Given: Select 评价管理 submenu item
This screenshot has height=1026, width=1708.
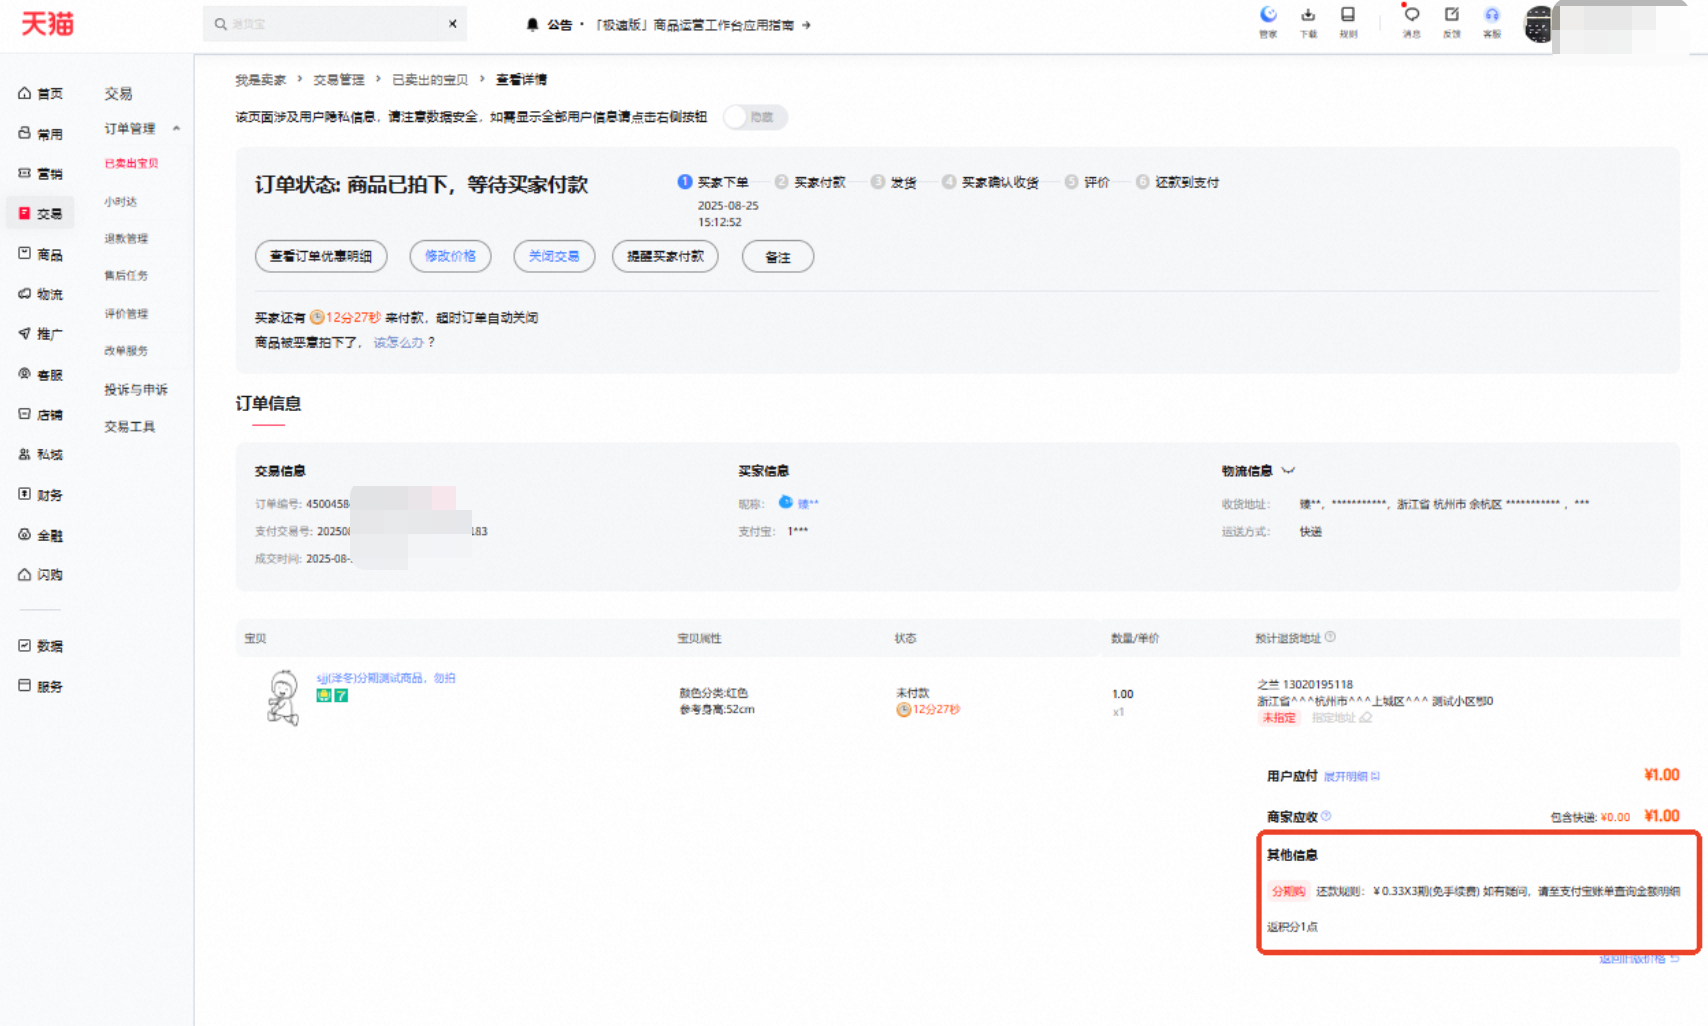Looking at the screenshot, I should tap(126, 313).
